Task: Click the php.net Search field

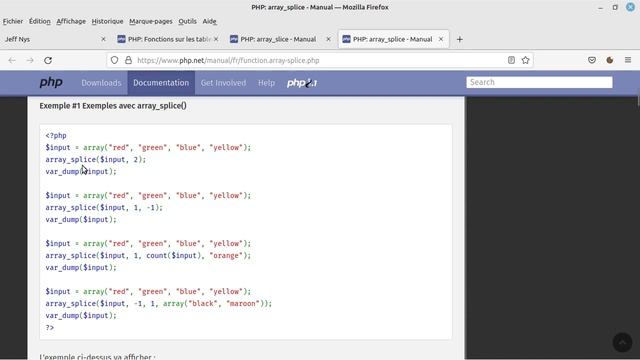Action: [539, 82]
